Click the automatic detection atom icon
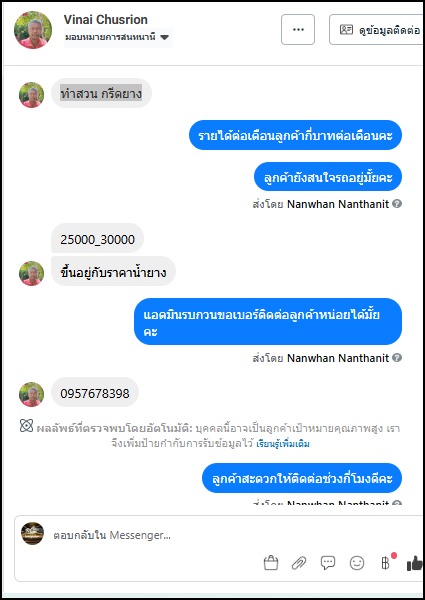Screen dimensions: 425x600 click(x=26, y=426)
